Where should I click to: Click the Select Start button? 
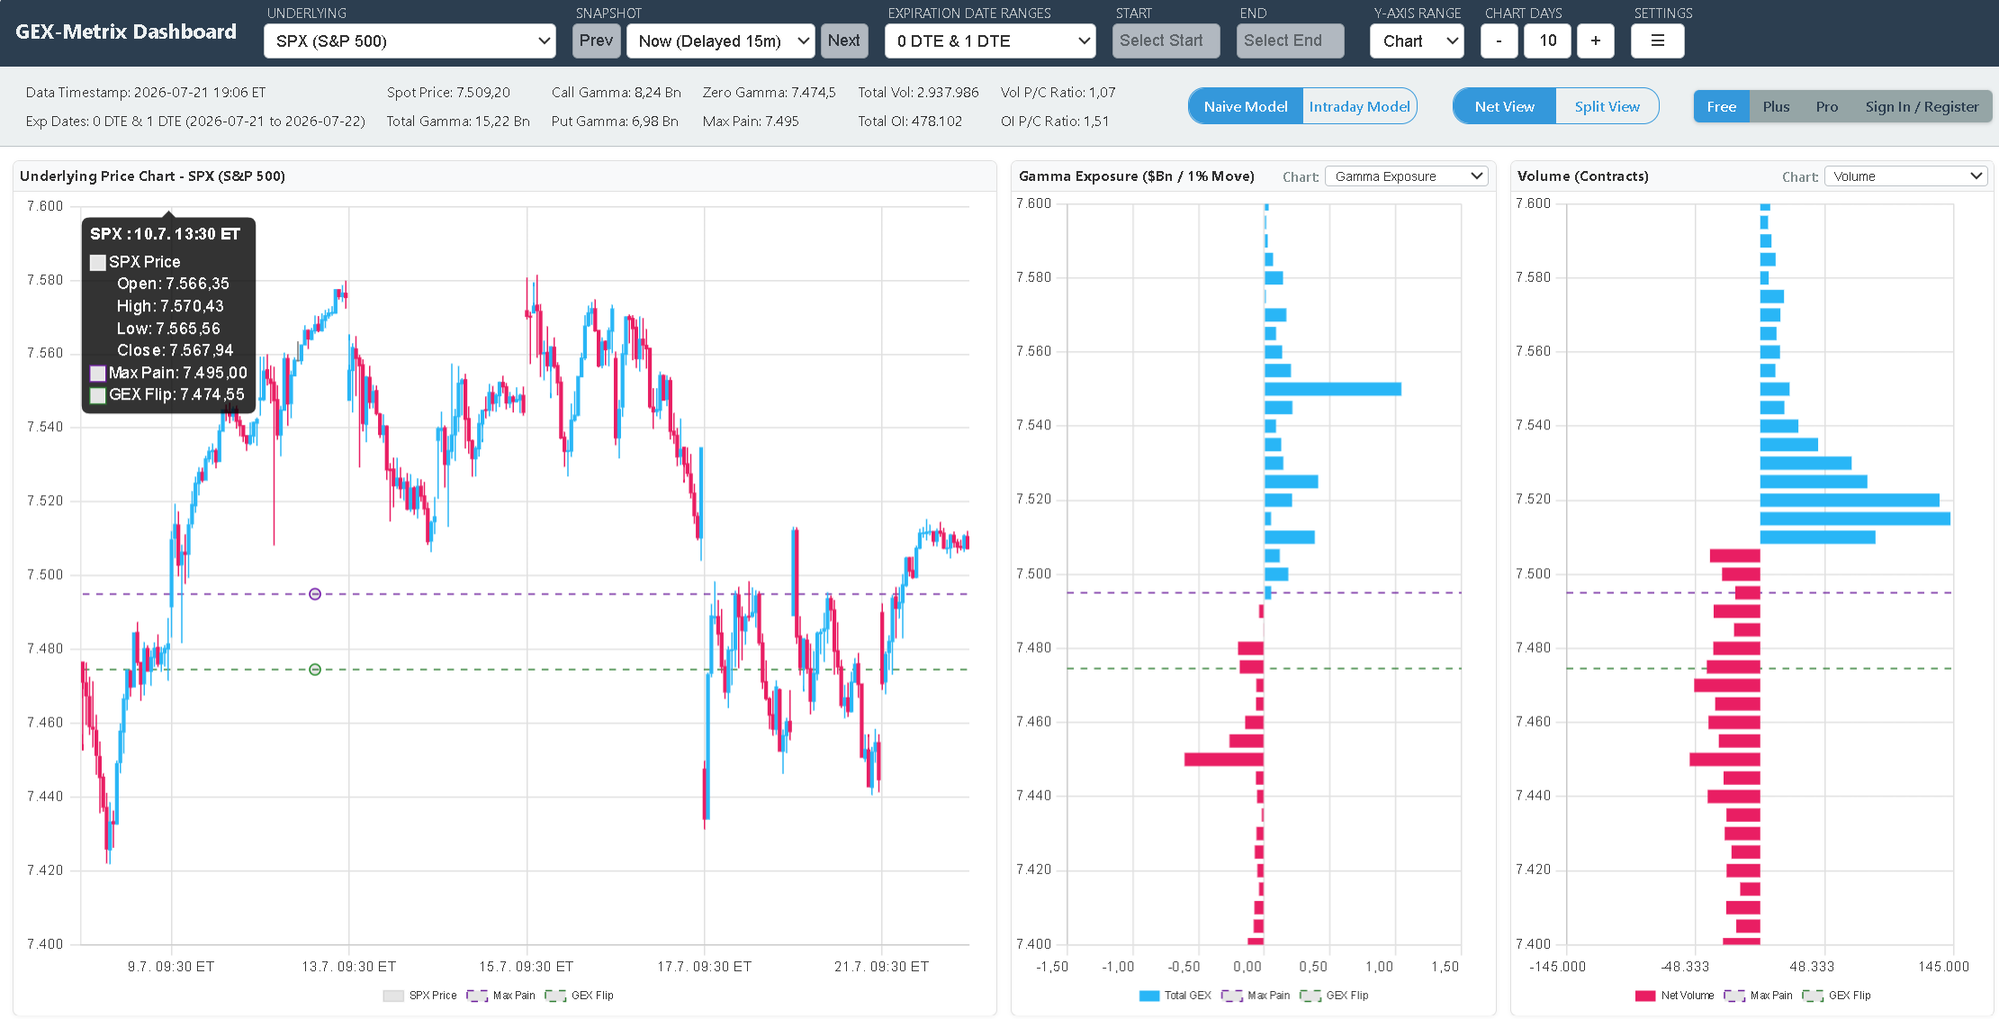tap(1165, 41)
